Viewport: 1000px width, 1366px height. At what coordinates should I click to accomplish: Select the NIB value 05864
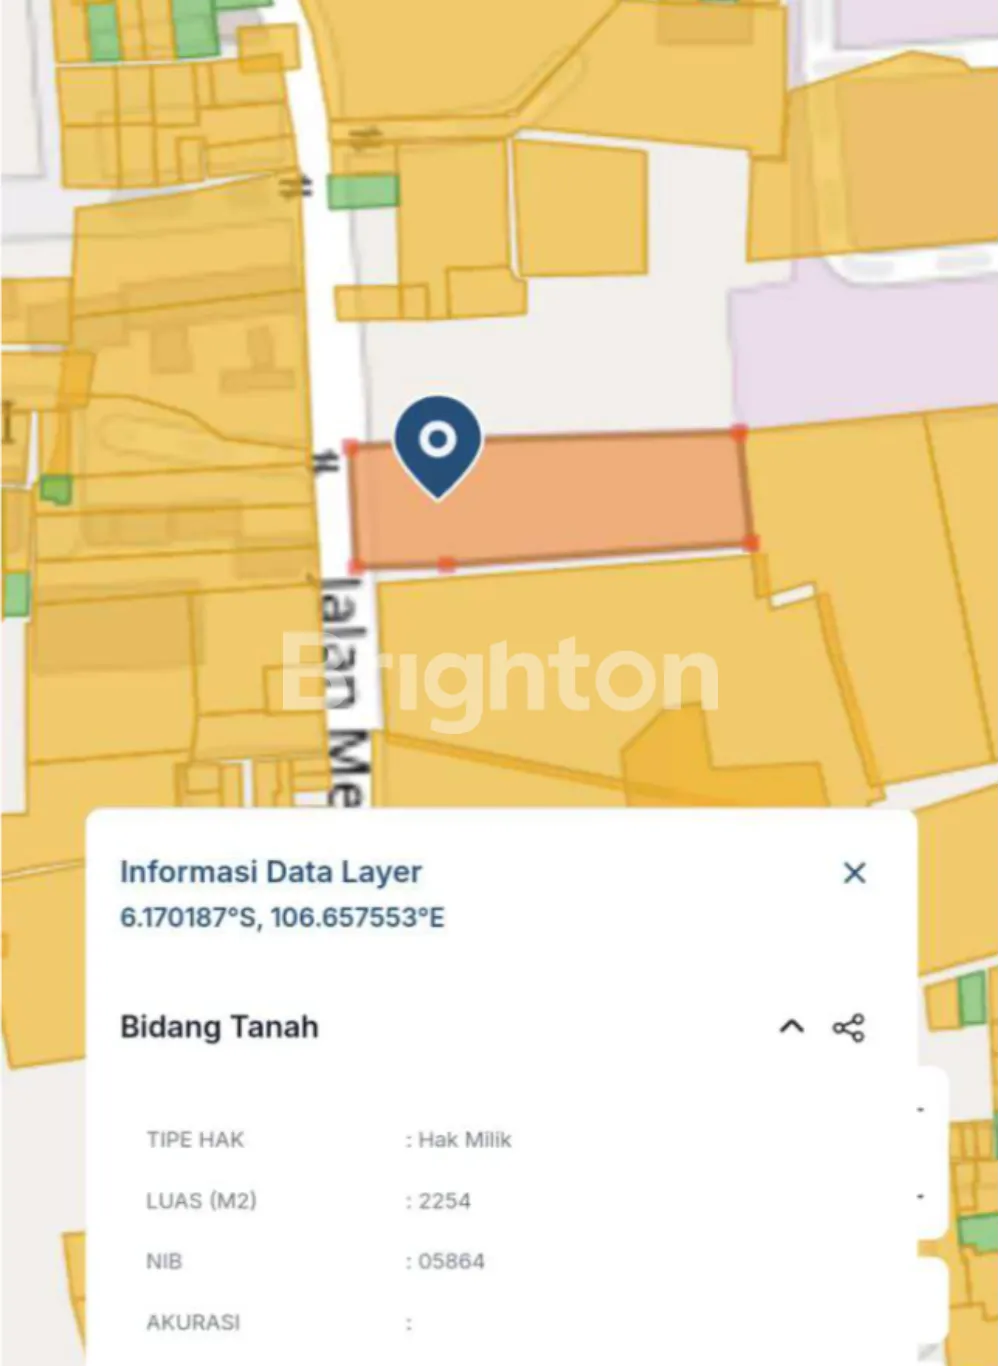pos(451,1261)
